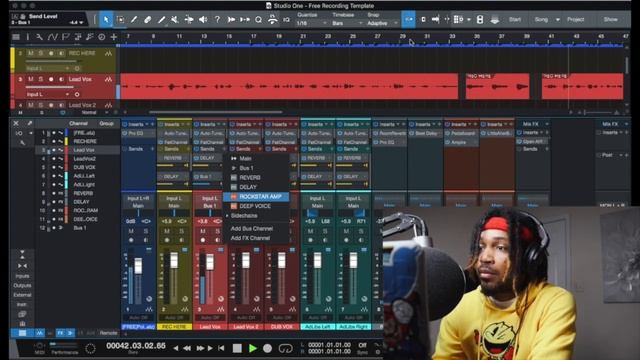The image size is (640, 360).
Task: Select the Eraser tool
Action: click(148, 20)
